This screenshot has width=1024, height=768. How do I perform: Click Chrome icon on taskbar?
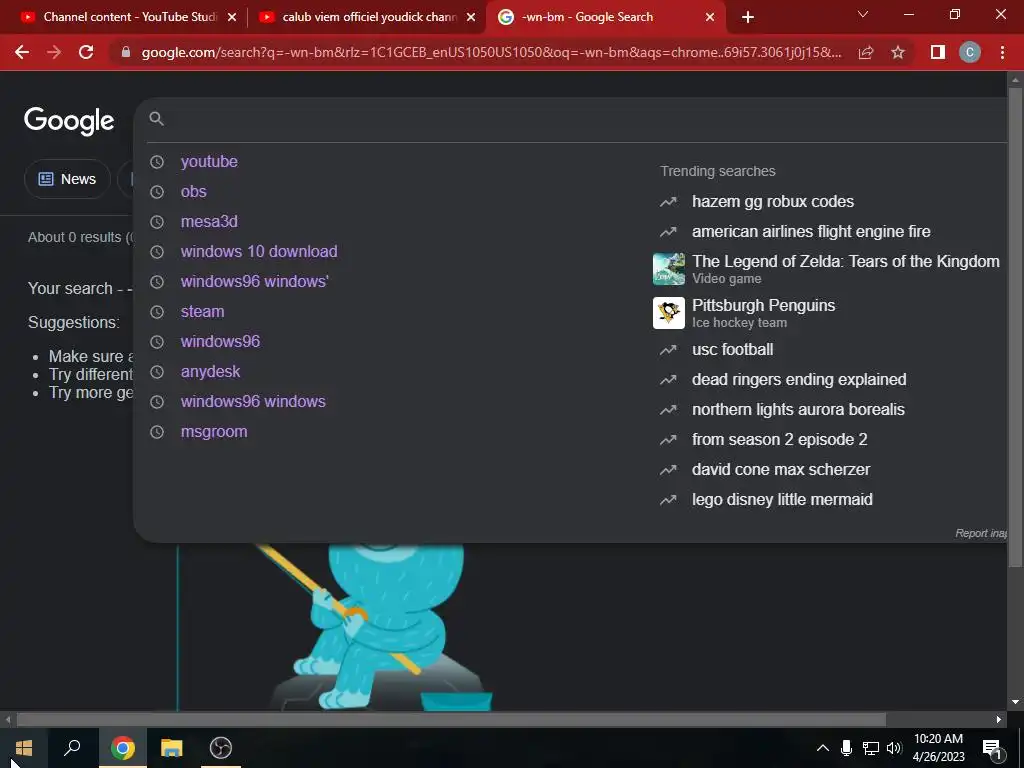122,748
